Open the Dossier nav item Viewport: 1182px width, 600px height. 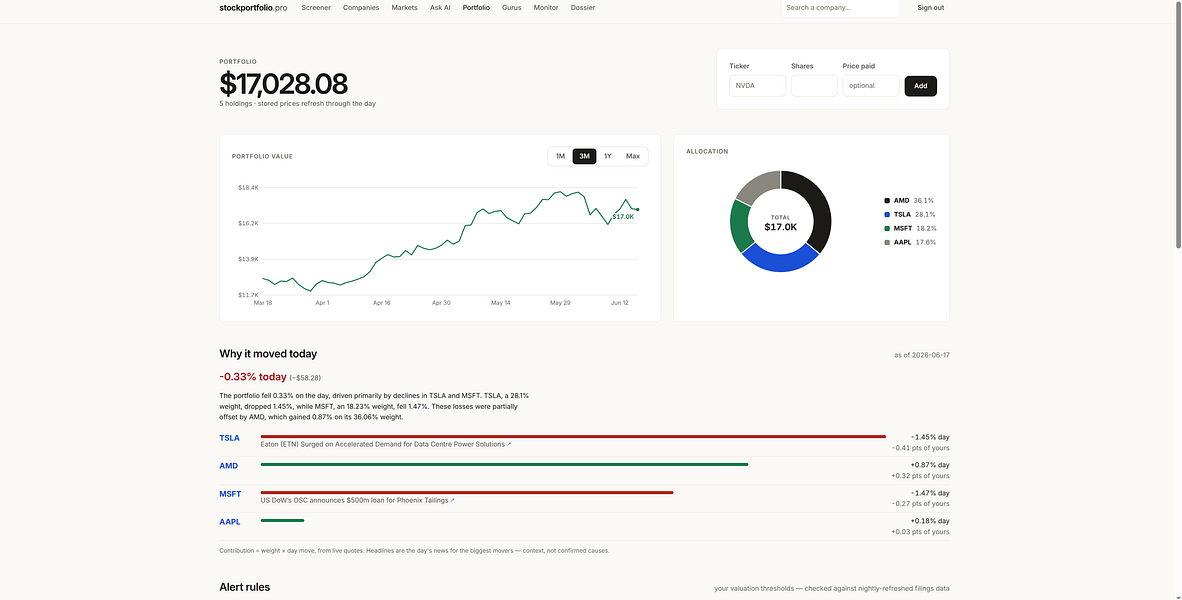[x=583, y=8]
